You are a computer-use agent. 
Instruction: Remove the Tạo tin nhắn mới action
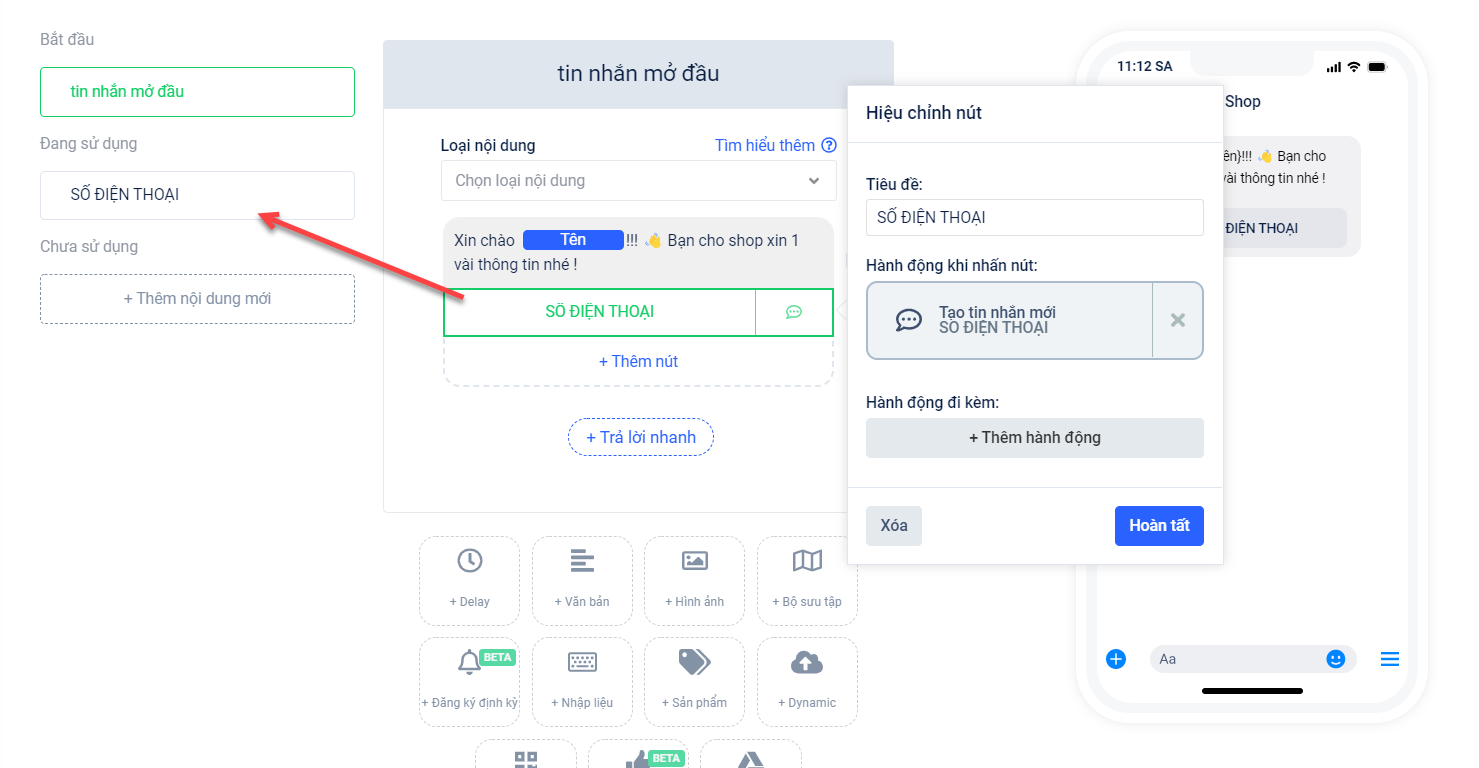pyautogui.click(x=1178, y=320)
